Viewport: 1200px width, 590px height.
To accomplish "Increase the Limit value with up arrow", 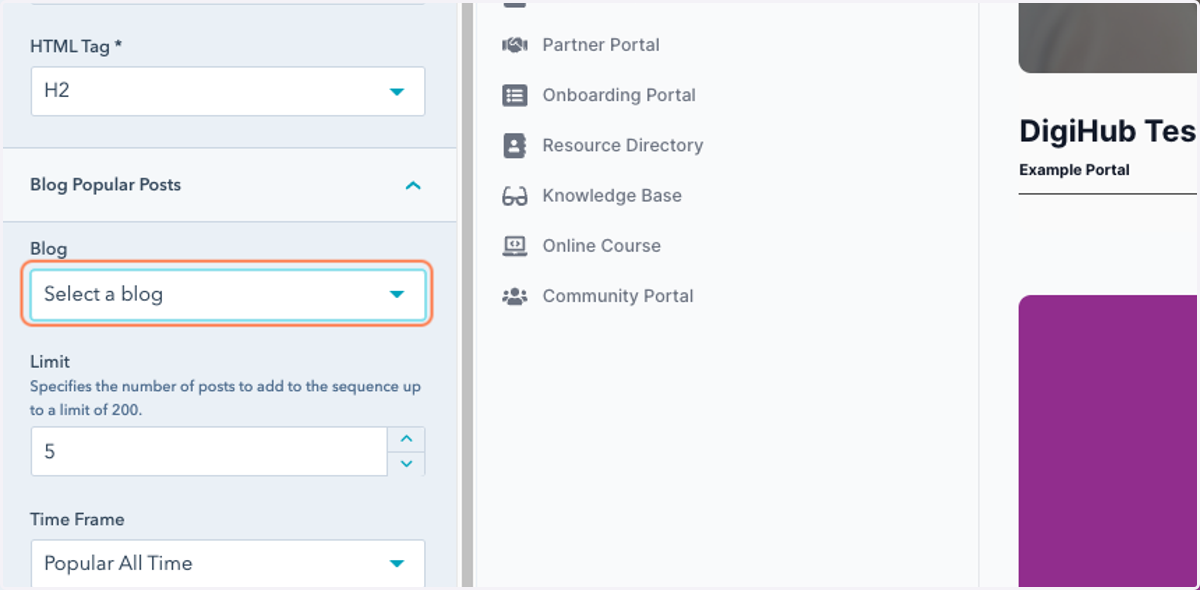I will 406,439.
